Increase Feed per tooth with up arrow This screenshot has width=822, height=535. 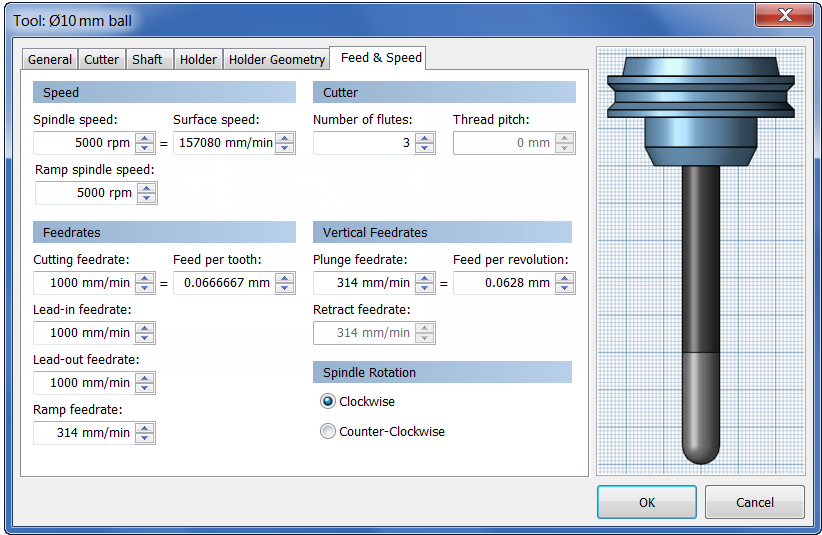coord(285,278)
